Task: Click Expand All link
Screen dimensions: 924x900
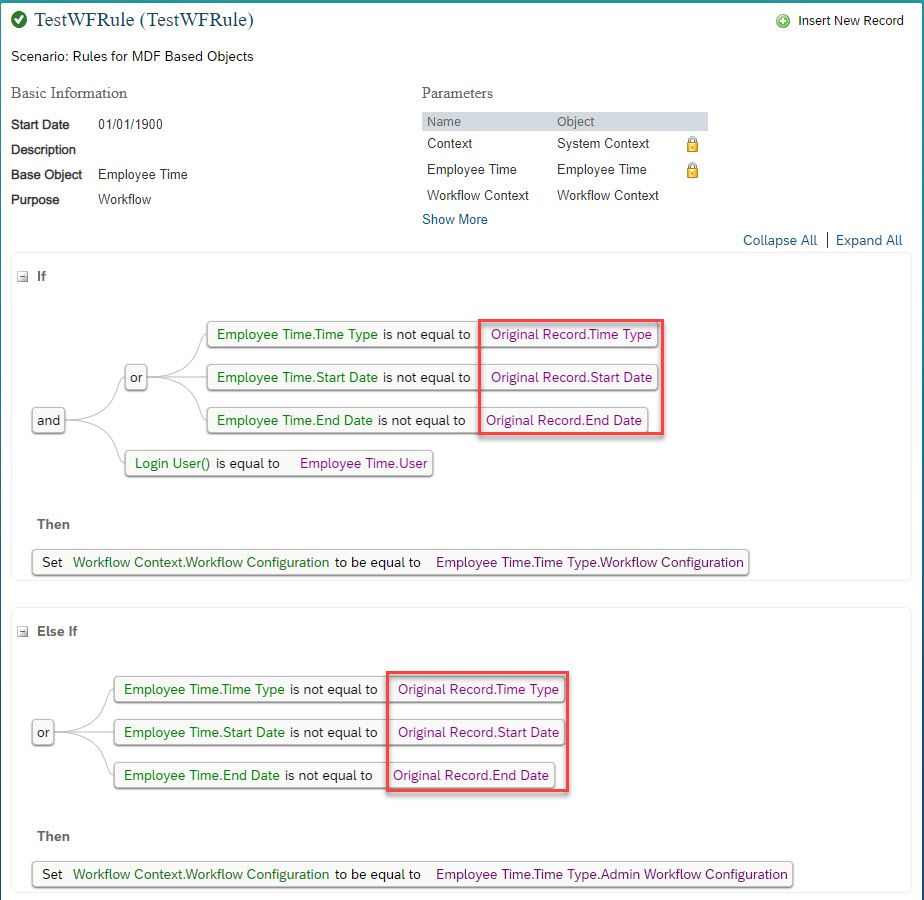Action: [x=869, y=240]
